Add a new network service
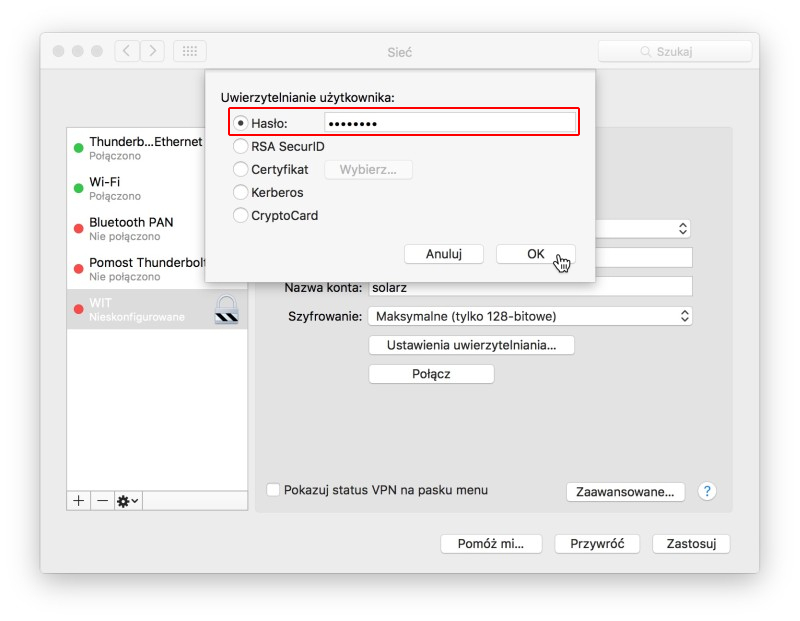Image resolution: width=800 pixels, height=621 pixels. pos(79,500)
